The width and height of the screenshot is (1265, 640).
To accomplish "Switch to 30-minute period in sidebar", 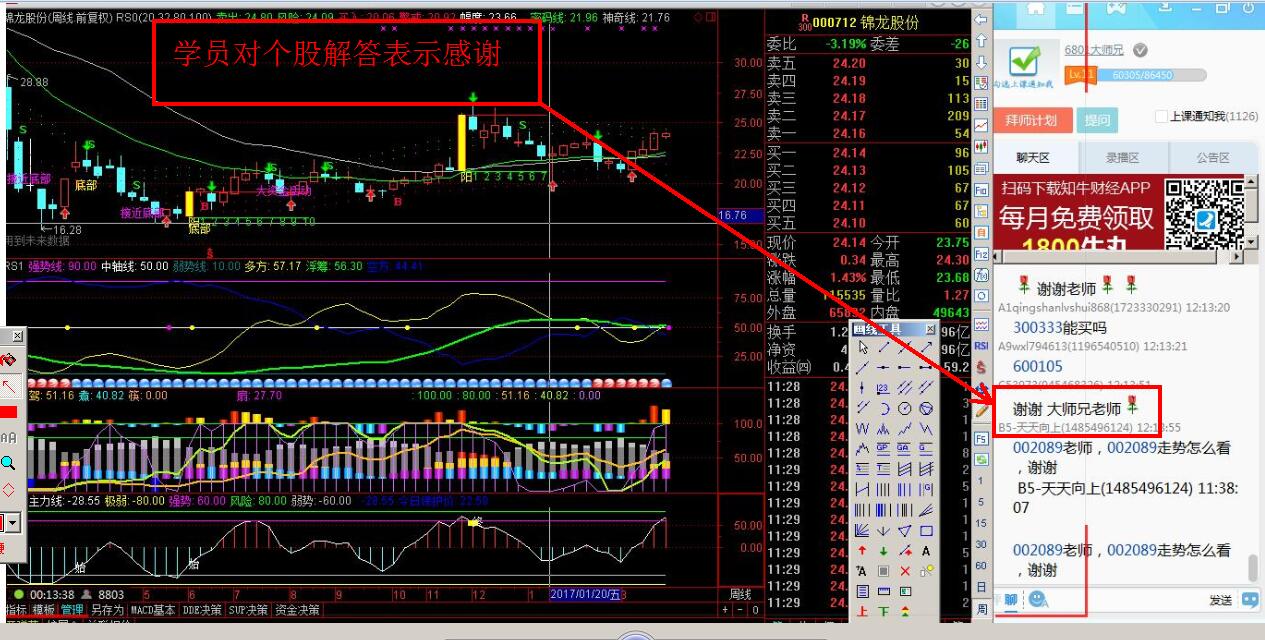I will coord(981,544).
